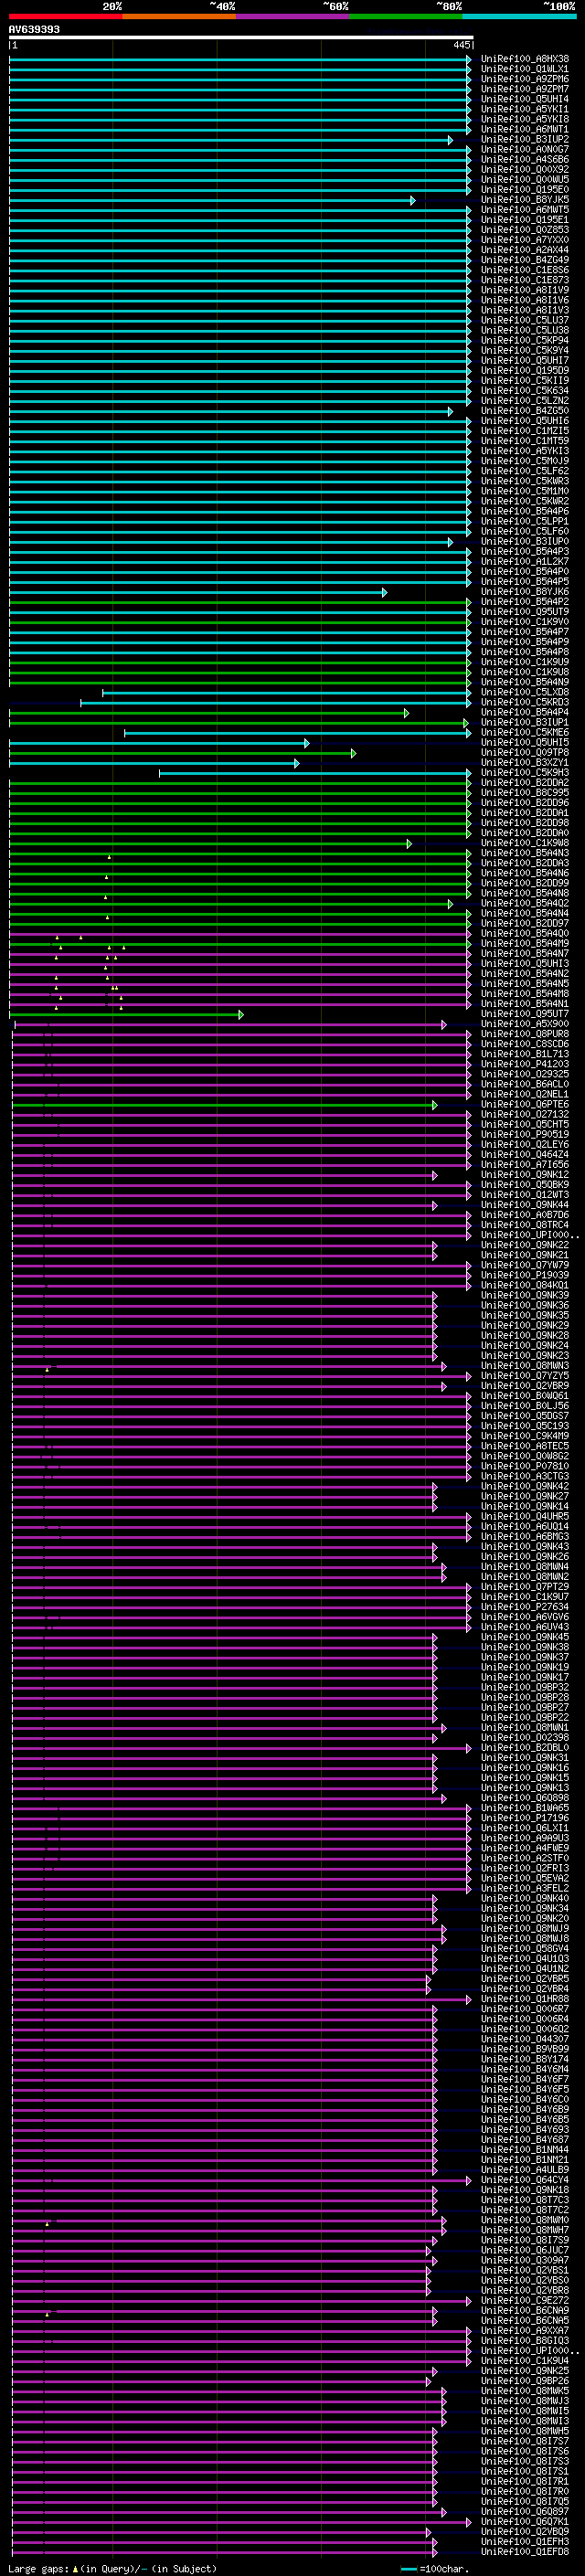585x2576 pixels.
Task: Select the UniRef100_B8YJK5 label
Action: pyautogui.click(x=525, y=200)
